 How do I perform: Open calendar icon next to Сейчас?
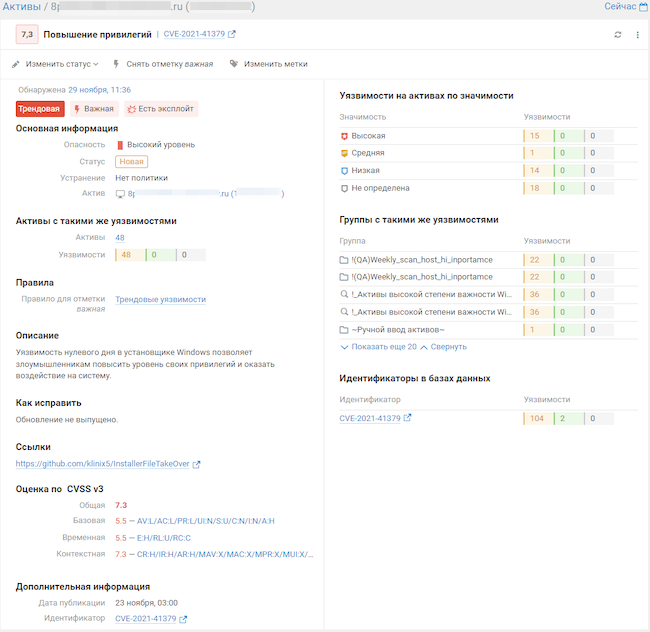pyautogui.click(x=644, y=7)
